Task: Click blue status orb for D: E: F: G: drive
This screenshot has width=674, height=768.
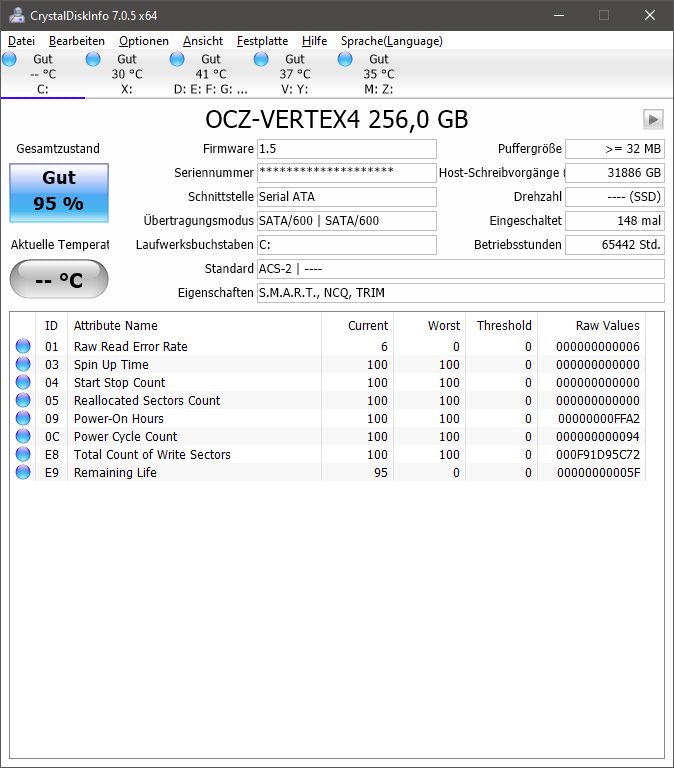Action: (x=177, y=59)
